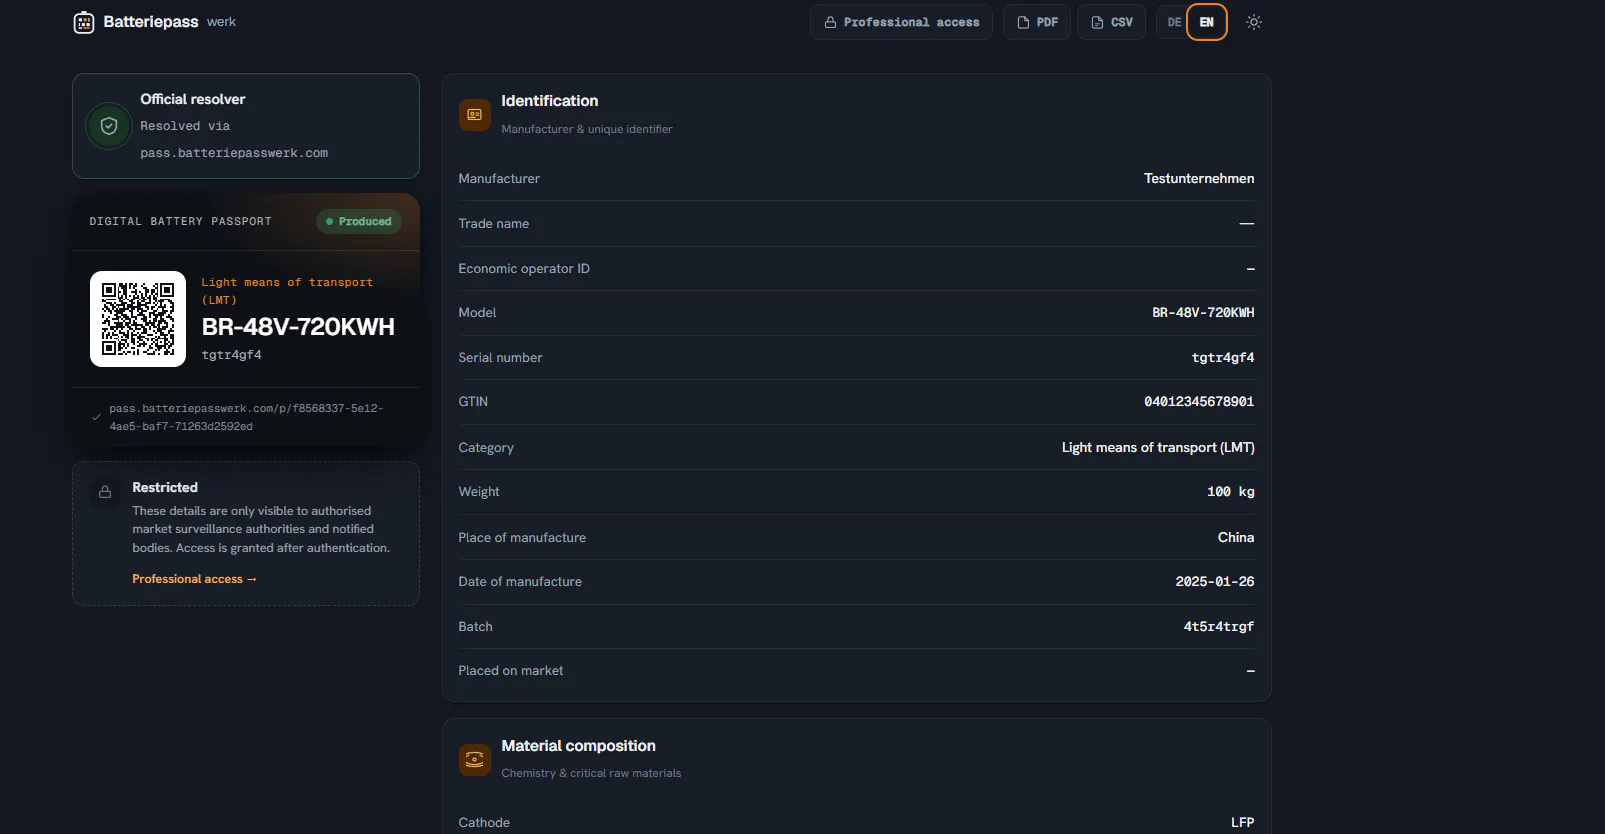Click the place of manufacture value China

click(x=1236, y=537)
